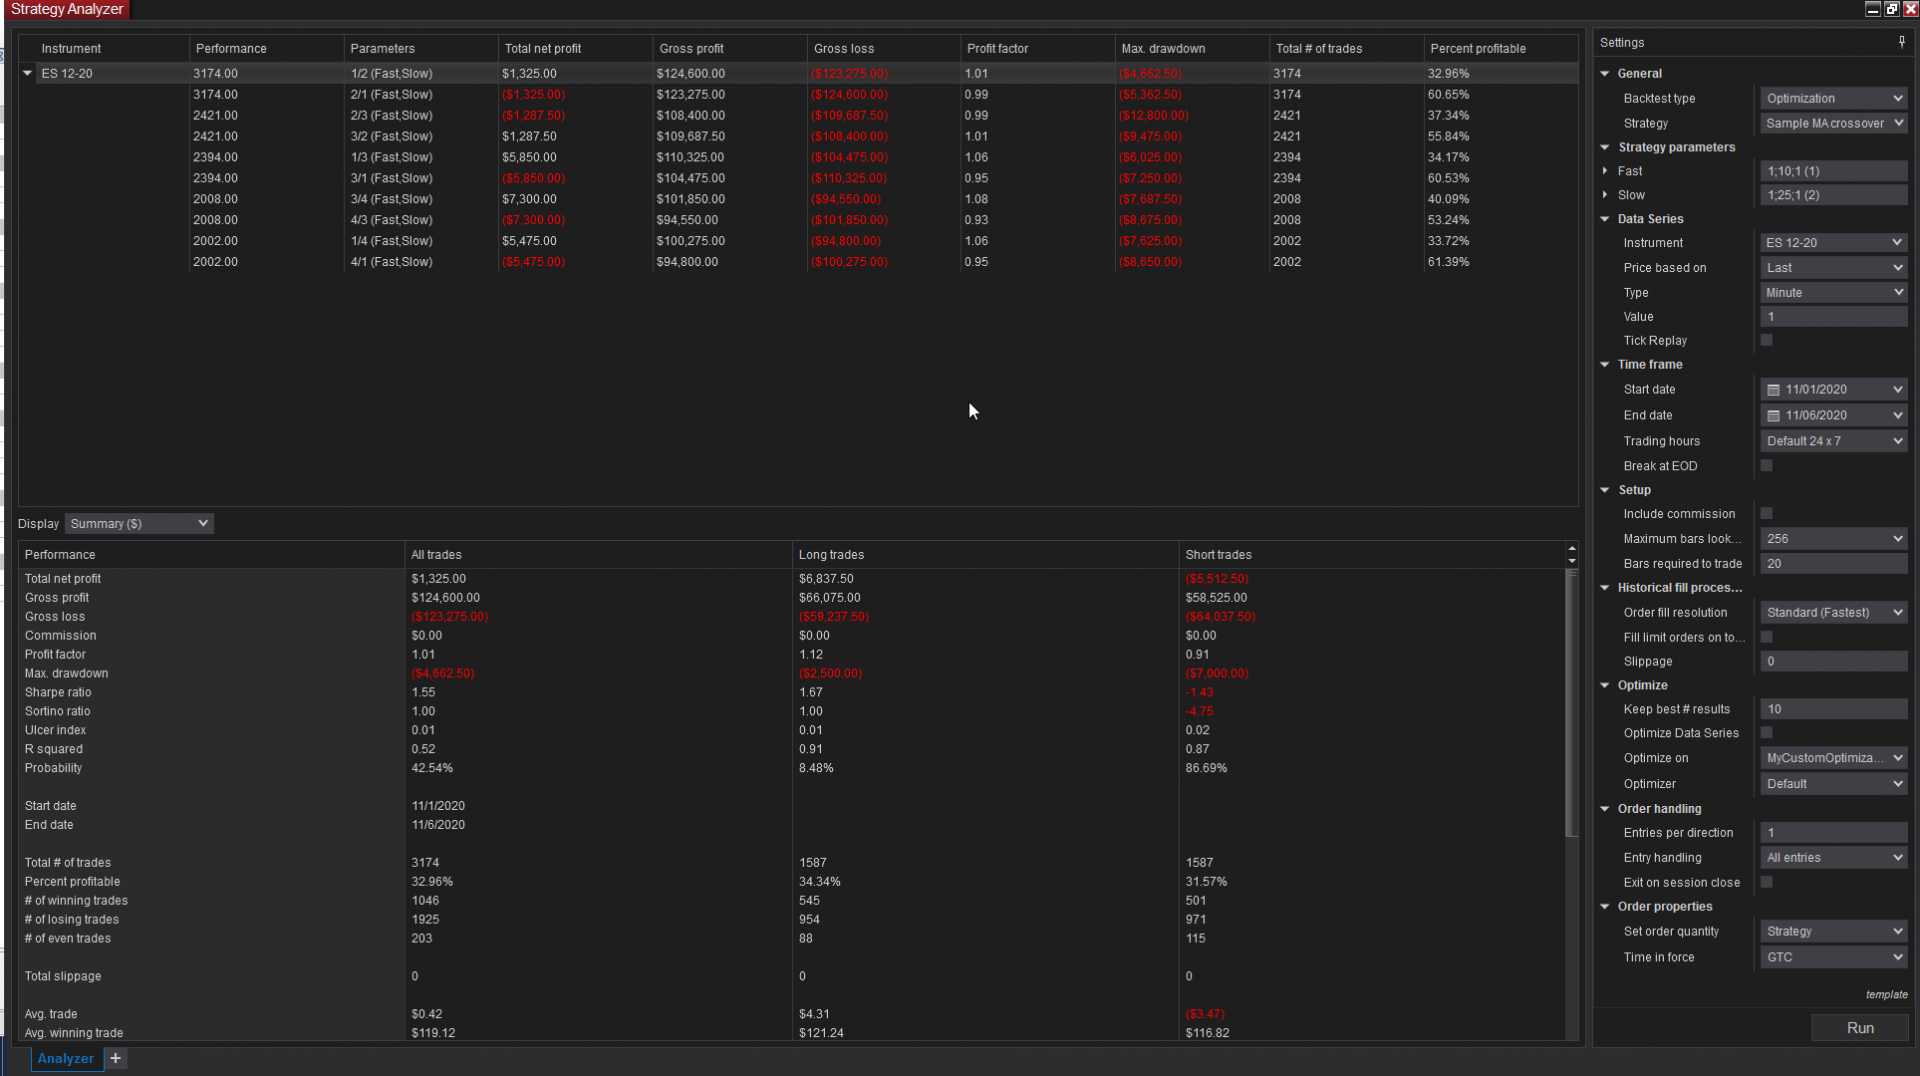This screenshot has width=1920, height=1076.
Task: Edit the Entries per direction field
Action: [1834, 833]
